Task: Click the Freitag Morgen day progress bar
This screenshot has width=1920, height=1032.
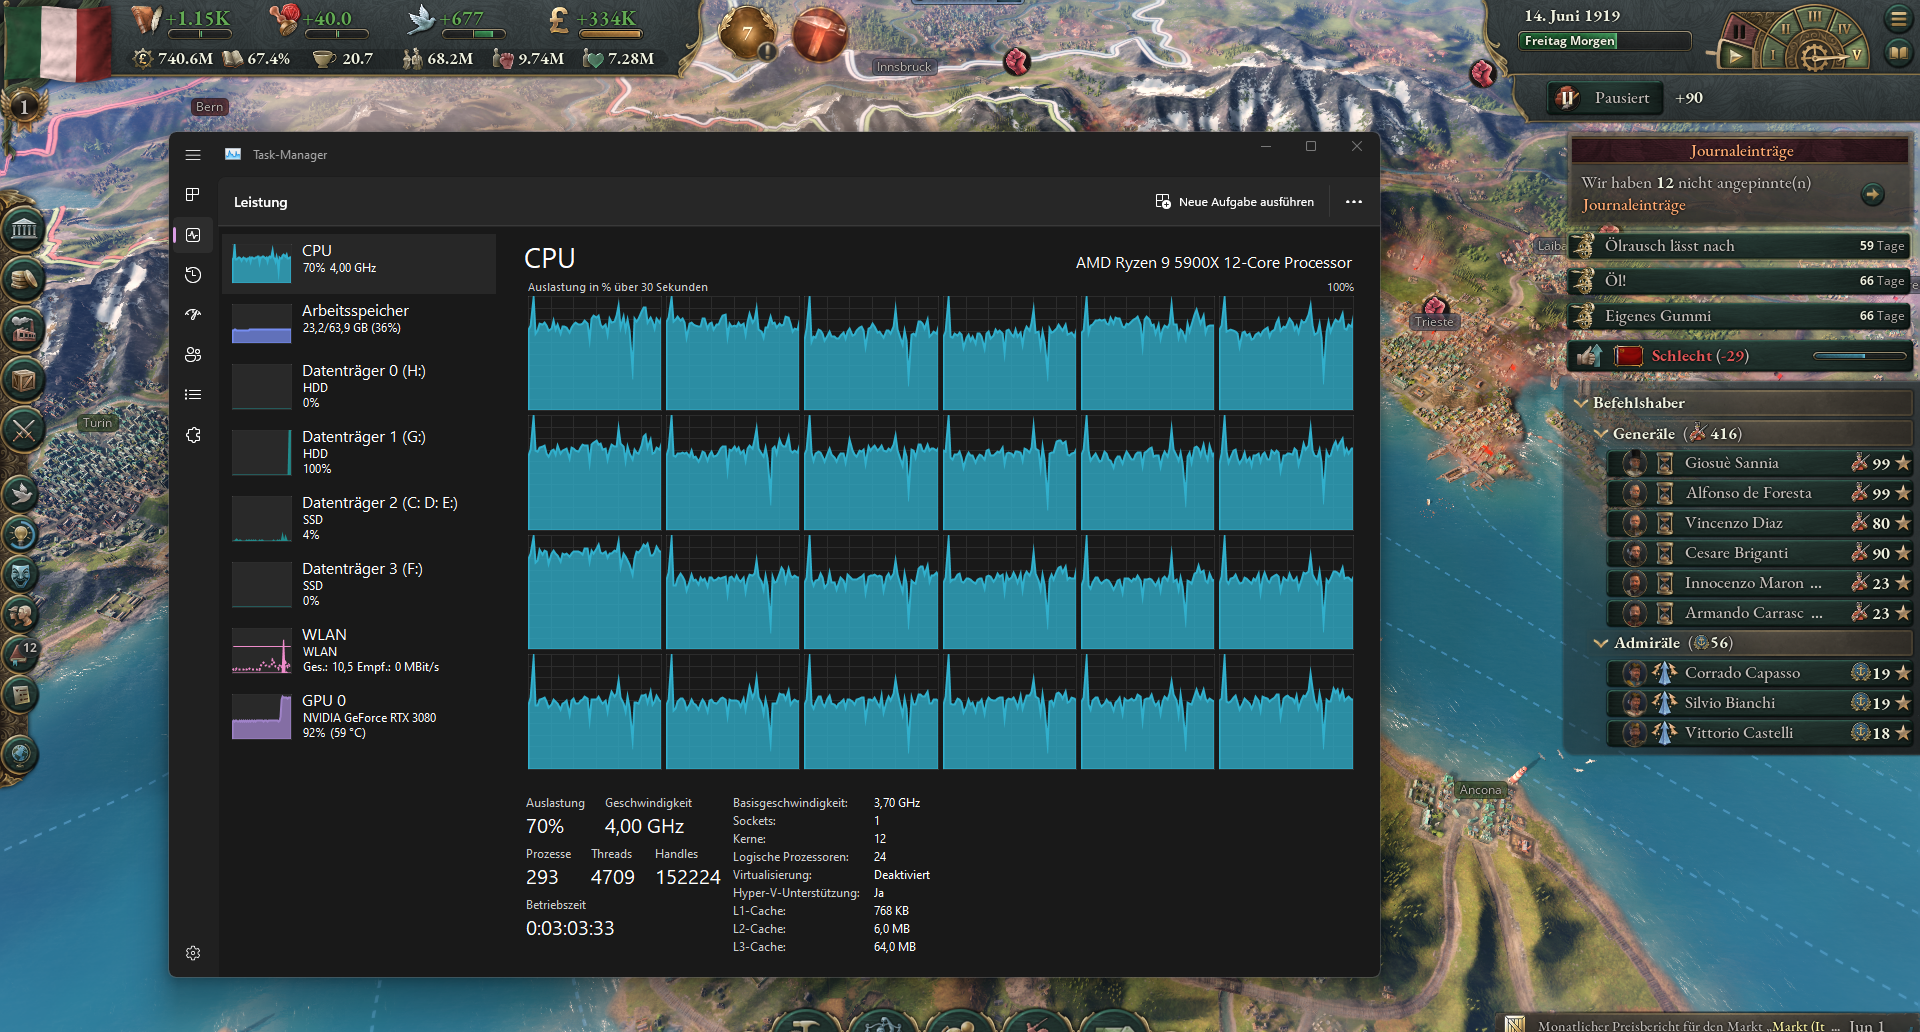Action: pos(1604,41)
